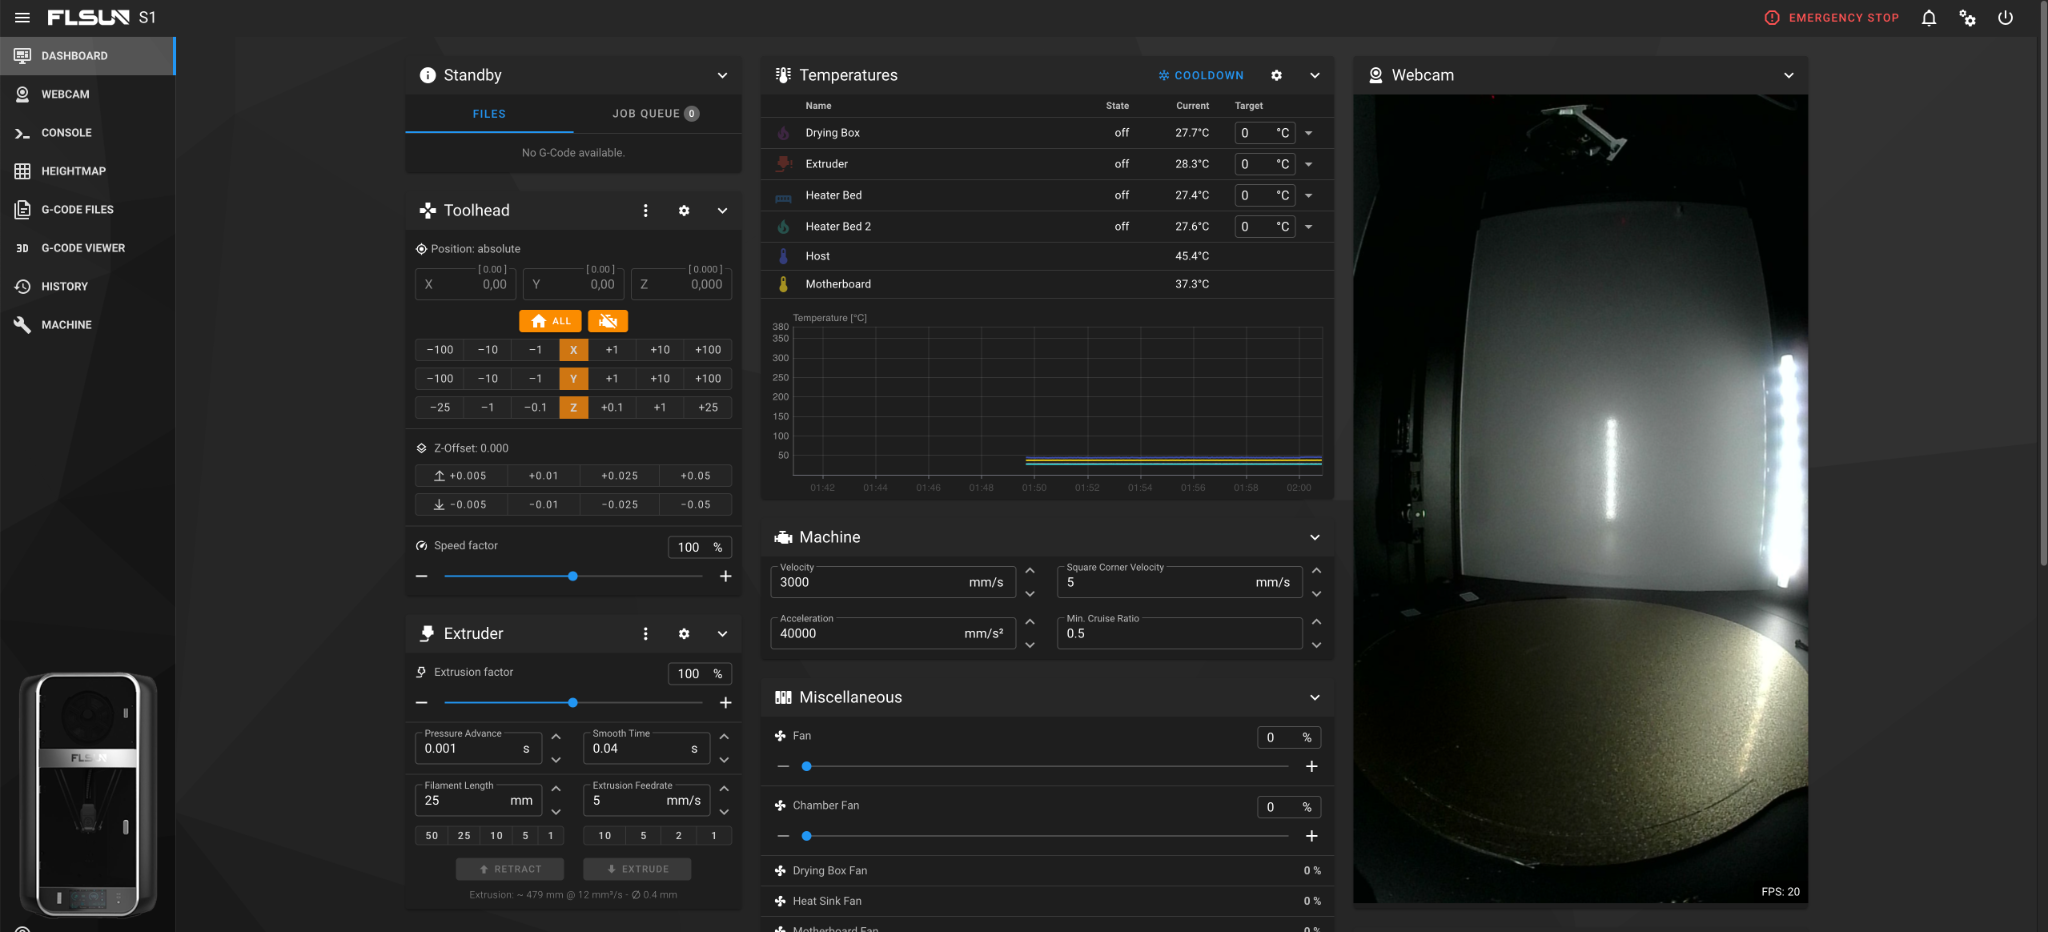Click the Emergency Stop button

pos(1831,18)
